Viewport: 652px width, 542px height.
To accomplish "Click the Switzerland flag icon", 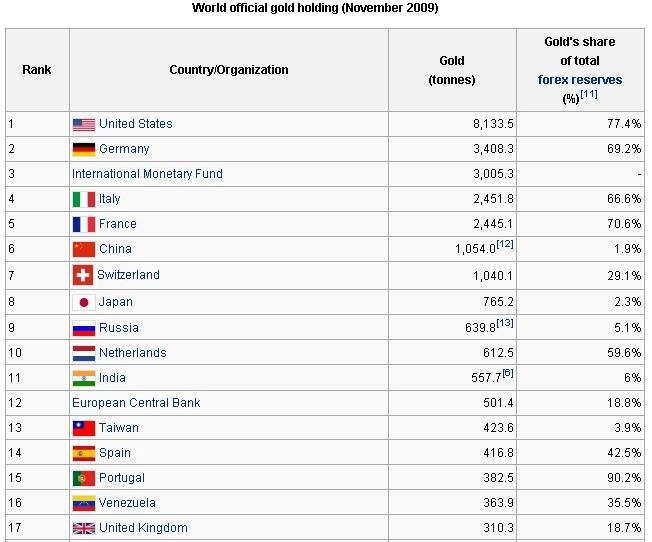I will coord(82,275).
